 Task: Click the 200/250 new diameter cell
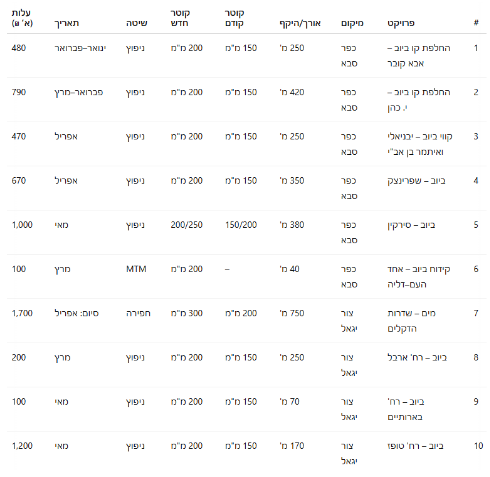tap(186, 225)
